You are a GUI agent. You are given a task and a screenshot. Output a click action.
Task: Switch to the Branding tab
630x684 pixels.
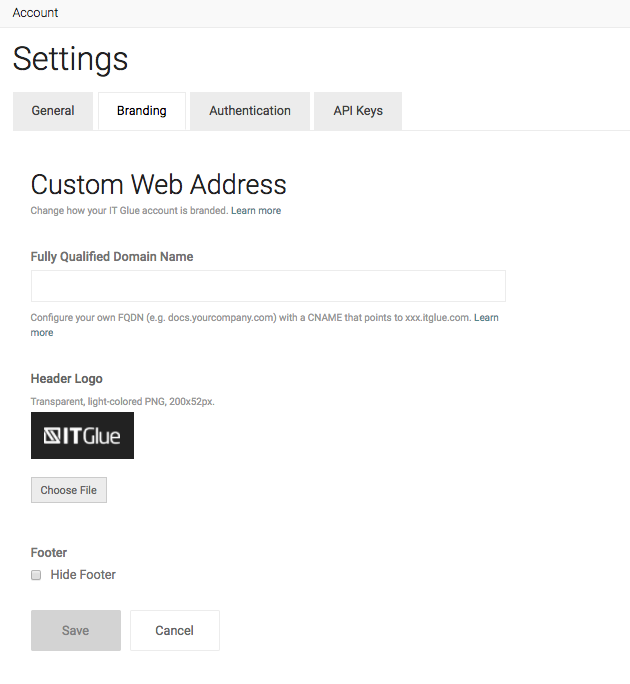[x=141, y=111]
